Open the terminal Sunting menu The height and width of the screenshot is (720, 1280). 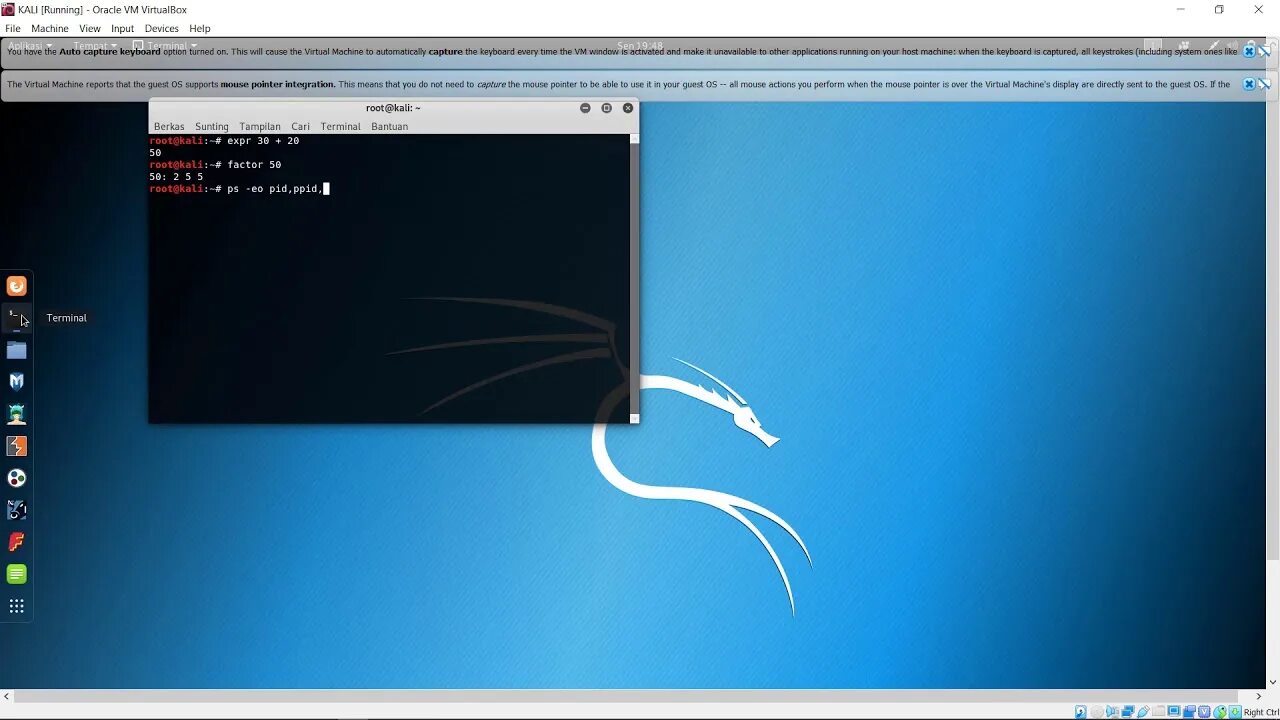click(212, 126)
